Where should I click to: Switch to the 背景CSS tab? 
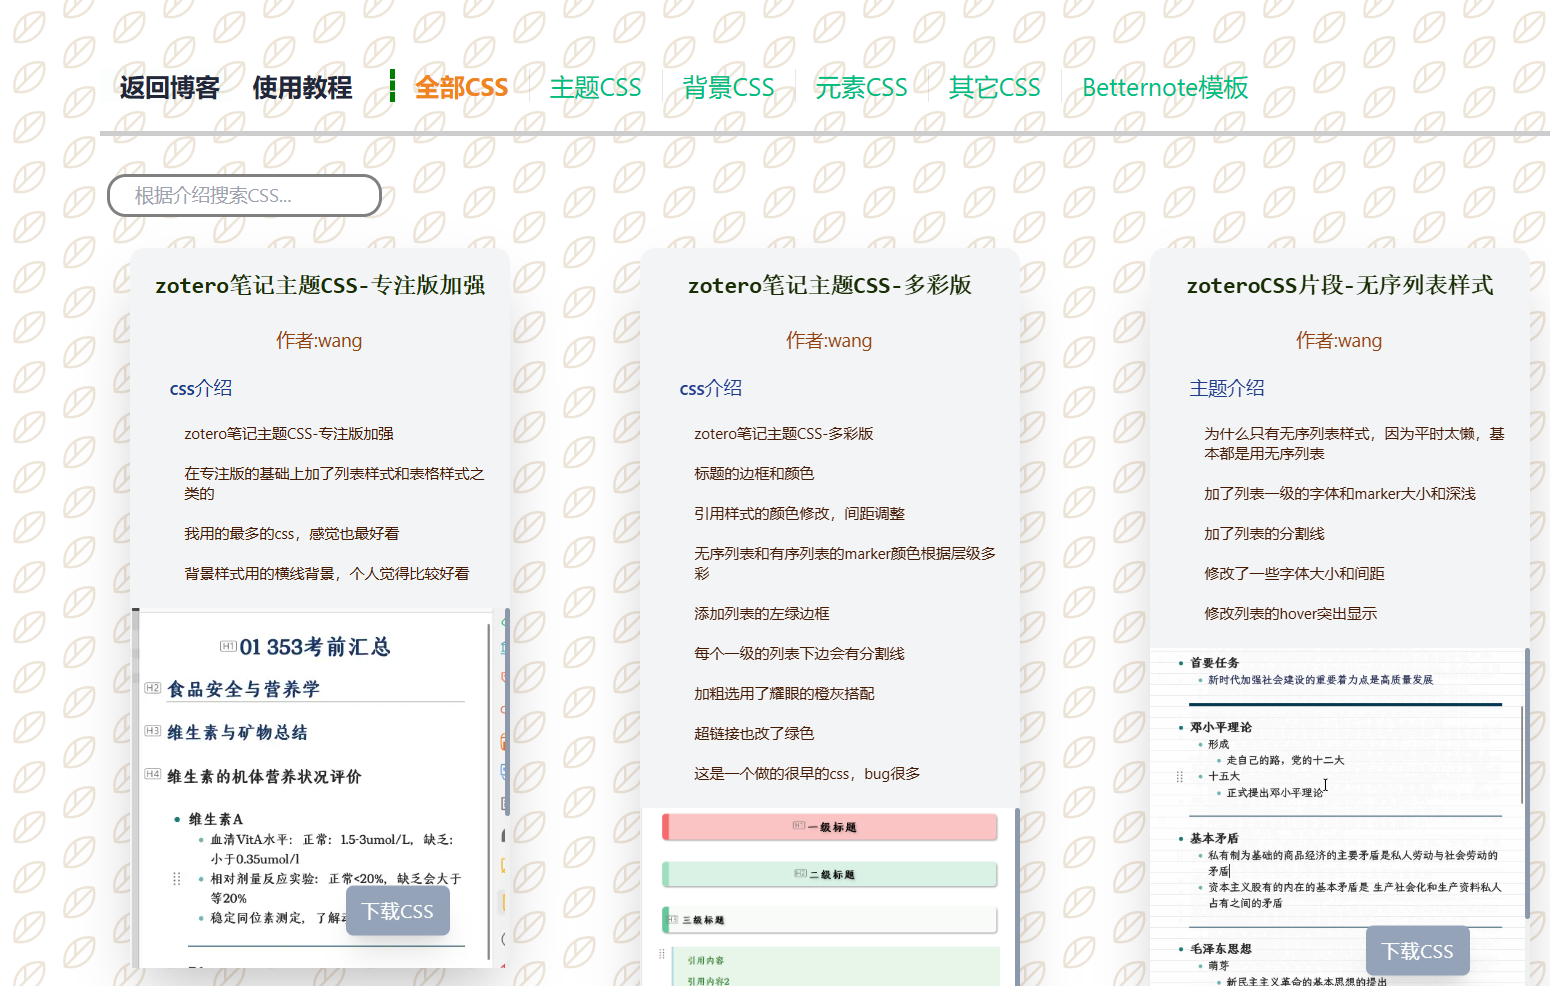point(728,88)
